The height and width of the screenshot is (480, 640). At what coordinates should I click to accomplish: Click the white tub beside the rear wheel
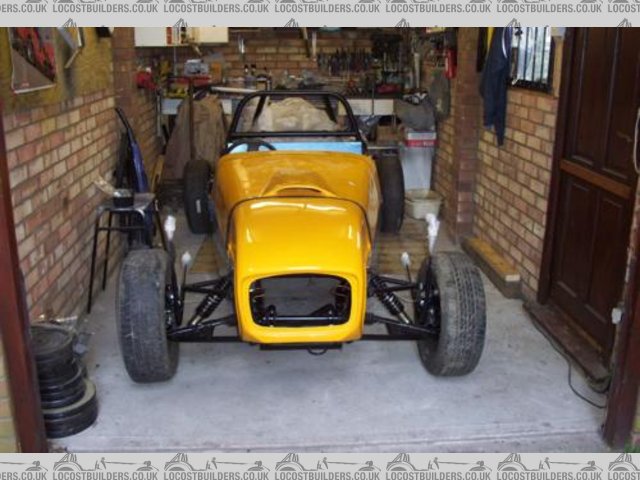pyautogui.click(x=422, y=203)
